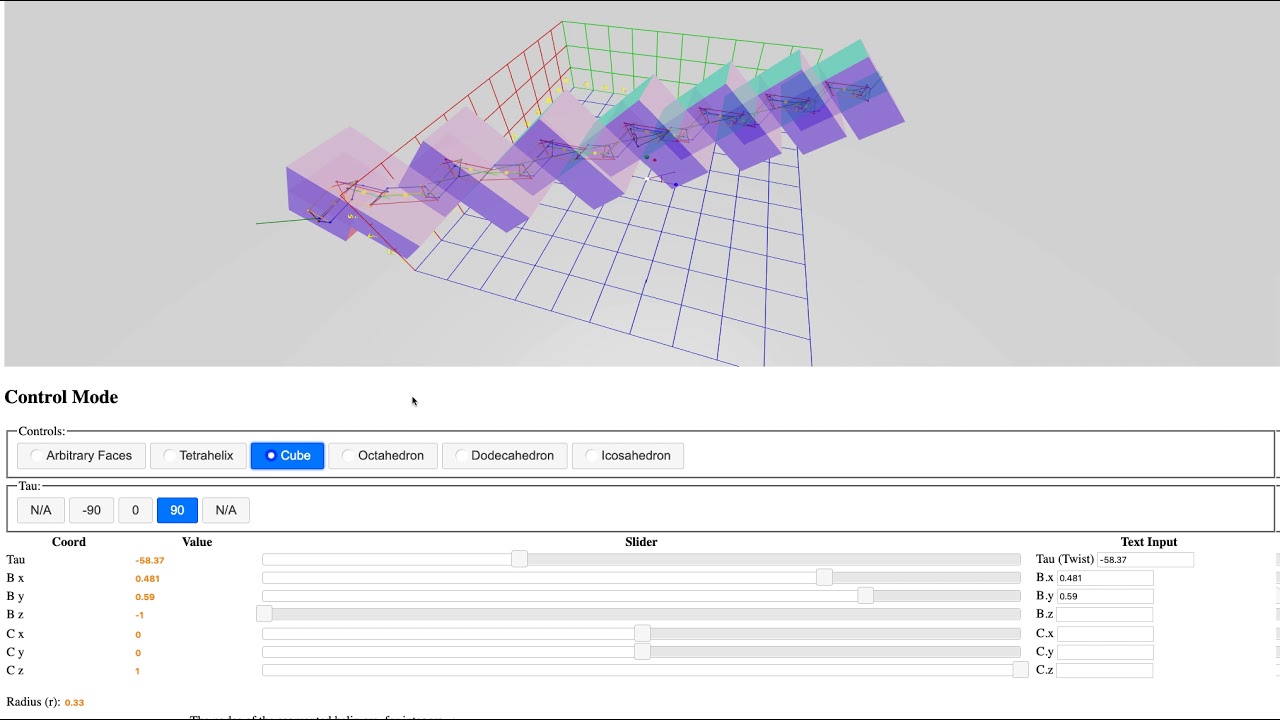
Task: Focus the Tau (Twist) text input
Action: (x=1144, y=560)
